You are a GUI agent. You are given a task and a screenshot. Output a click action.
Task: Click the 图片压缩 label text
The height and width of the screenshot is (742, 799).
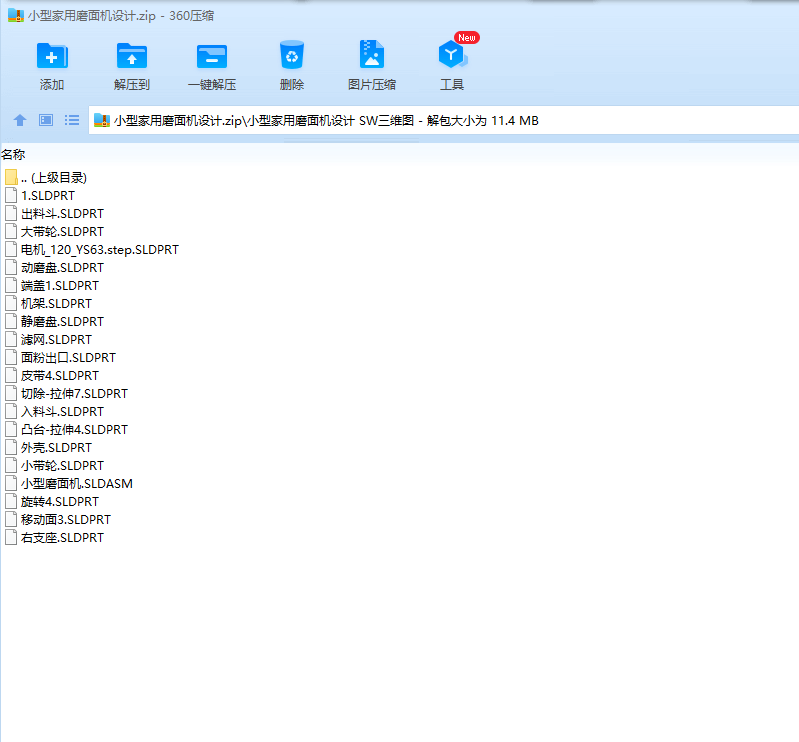click(x=371, y=85)
